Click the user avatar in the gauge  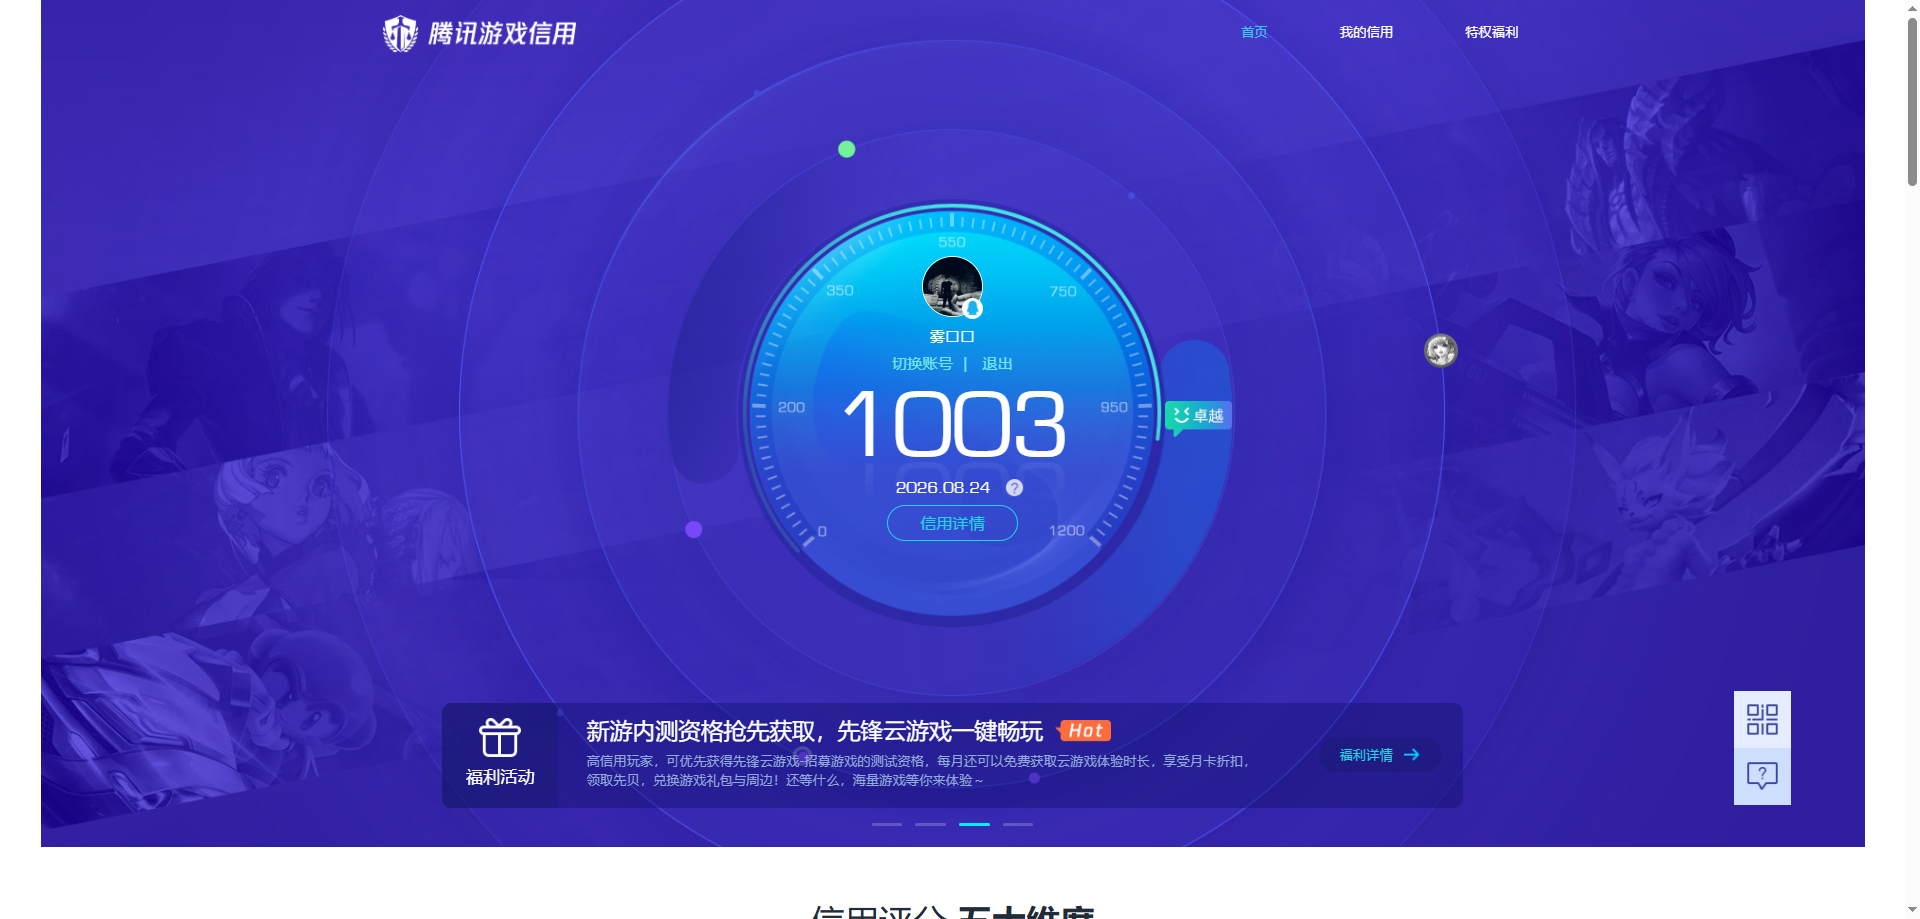(952, 286)
